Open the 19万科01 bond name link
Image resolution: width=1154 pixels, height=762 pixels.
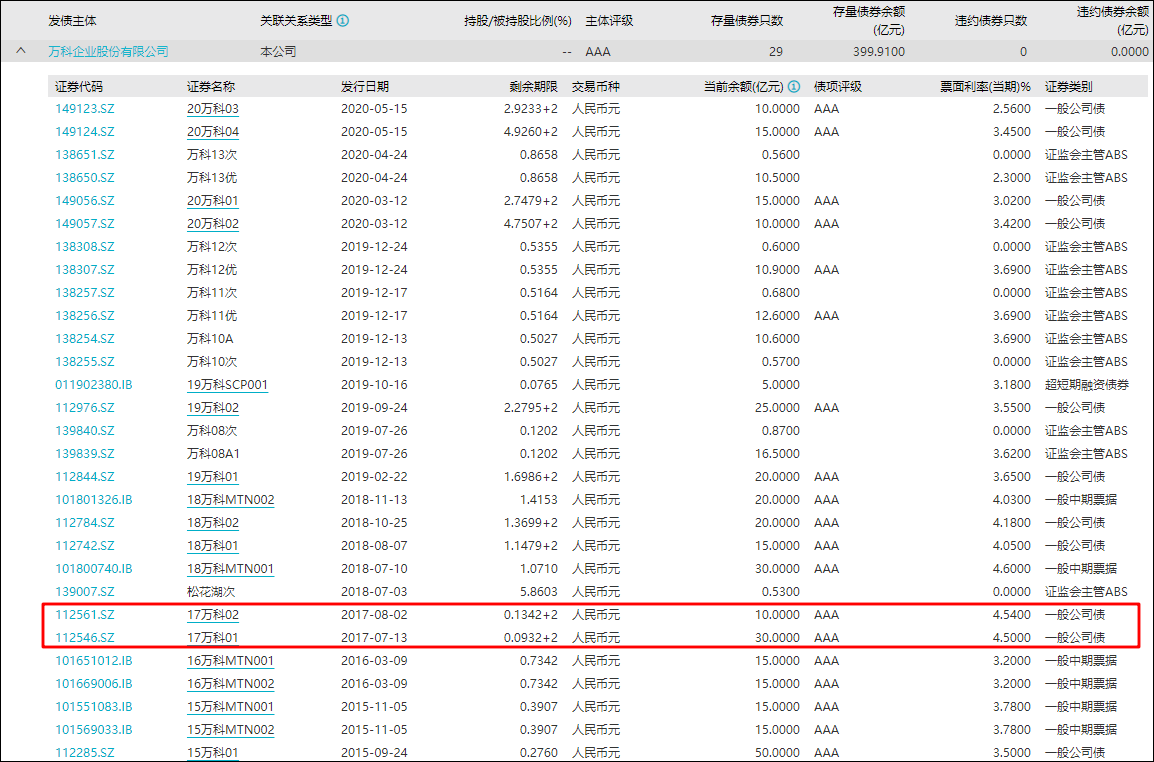click(x=213, y=477)
